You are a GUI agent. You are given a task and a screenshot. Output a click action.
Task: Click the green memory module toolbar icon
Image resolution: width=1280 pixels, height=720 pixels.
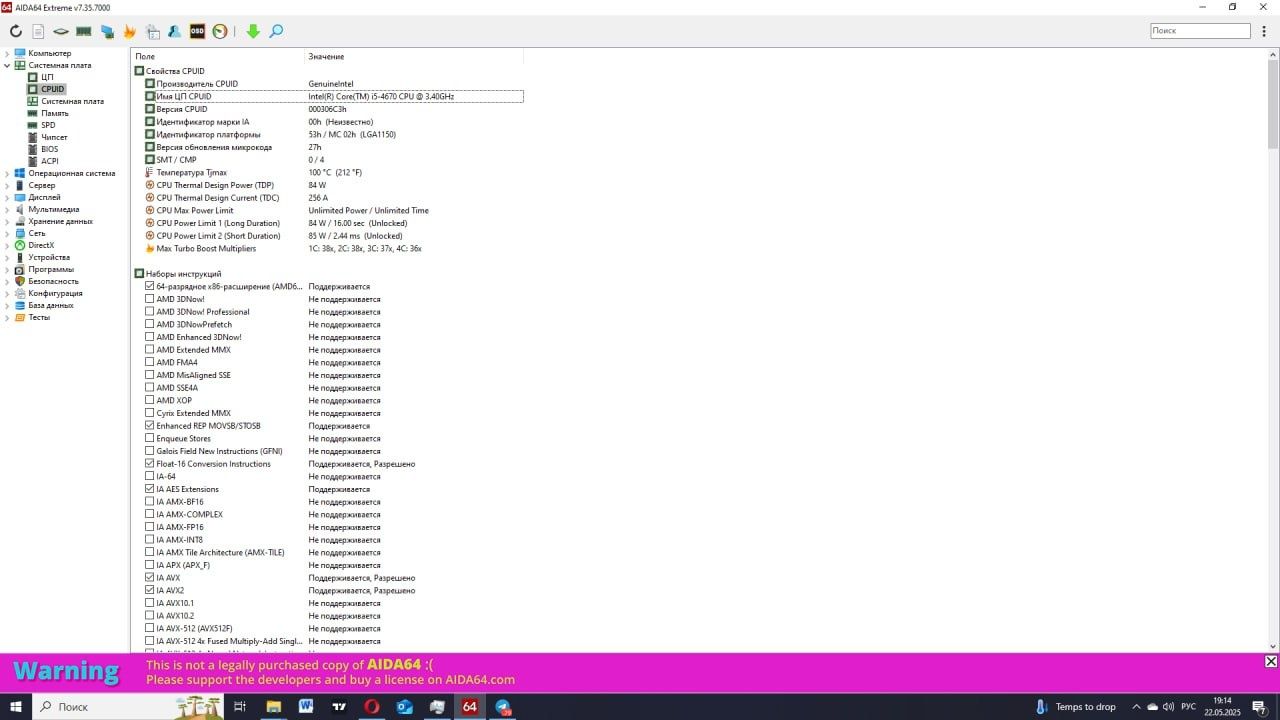(84, 32)
